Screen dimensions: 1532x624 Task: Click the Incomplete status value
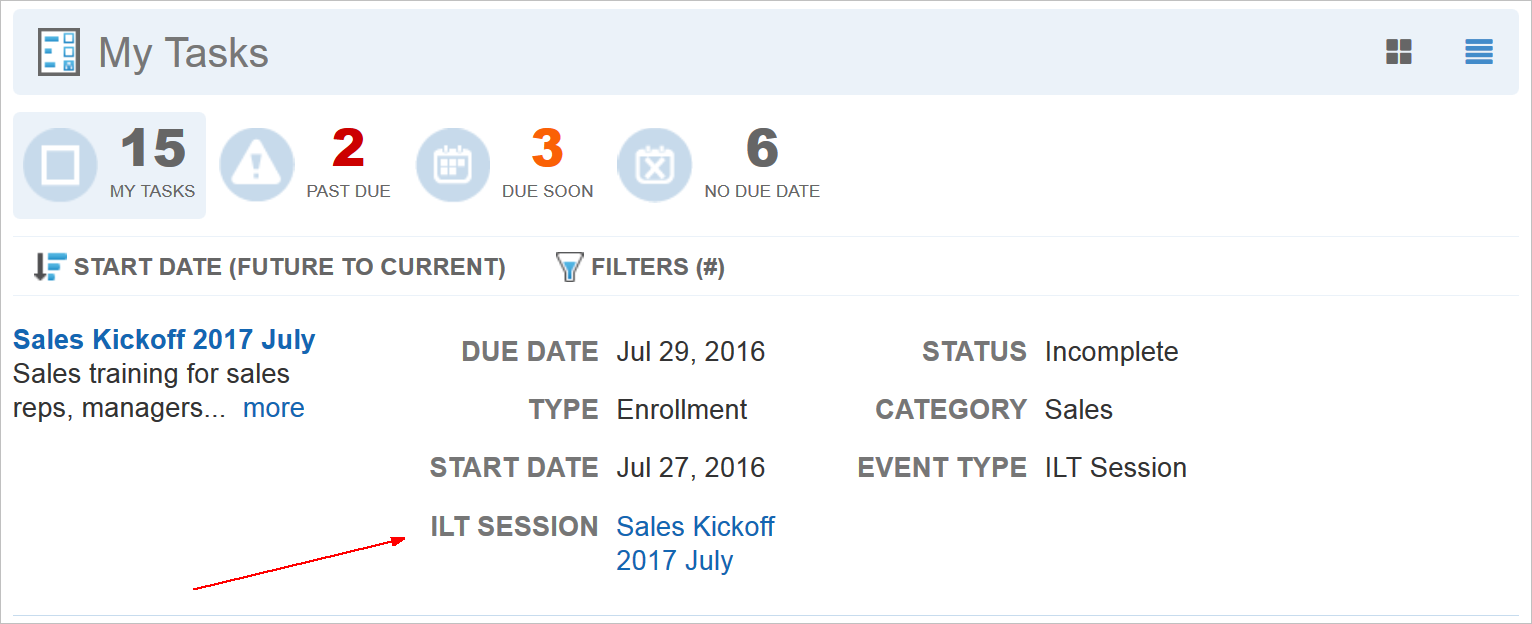point(1111,352)
